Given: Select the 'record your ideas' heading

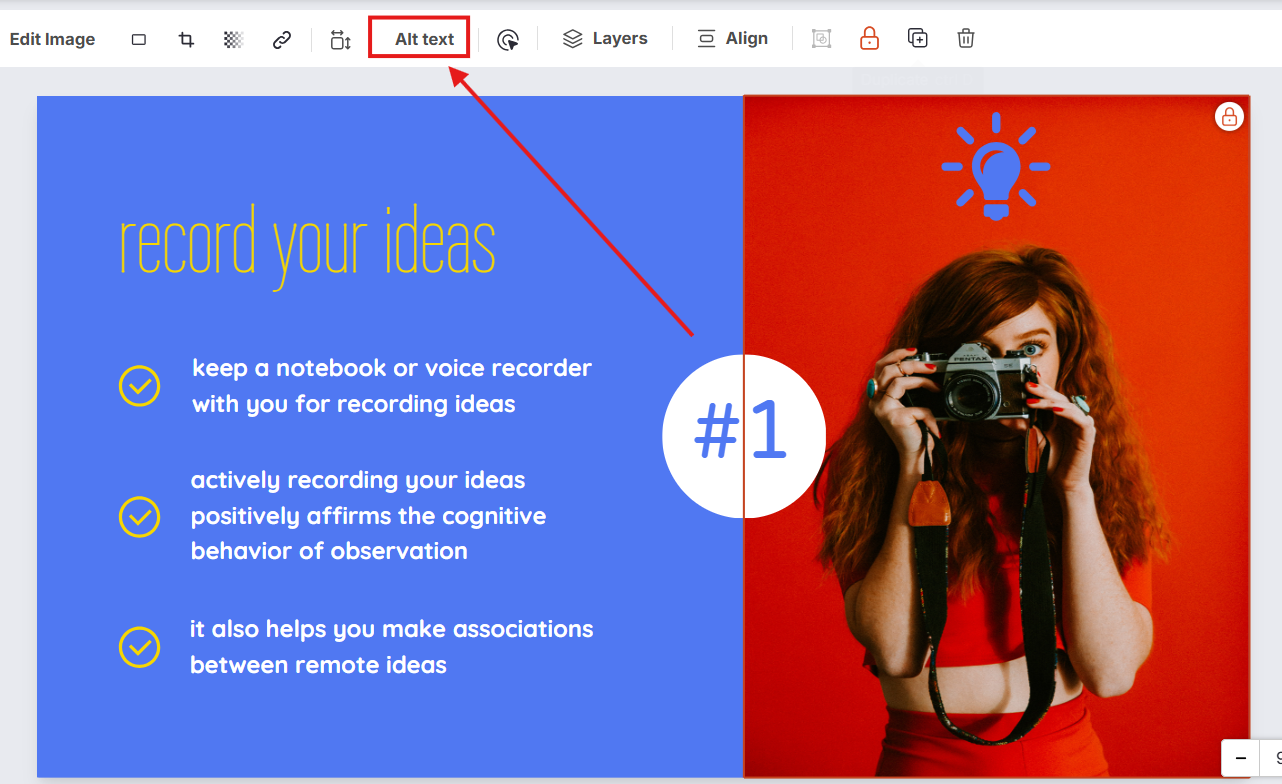Looking at the screenshot, I should click(307, 243).
